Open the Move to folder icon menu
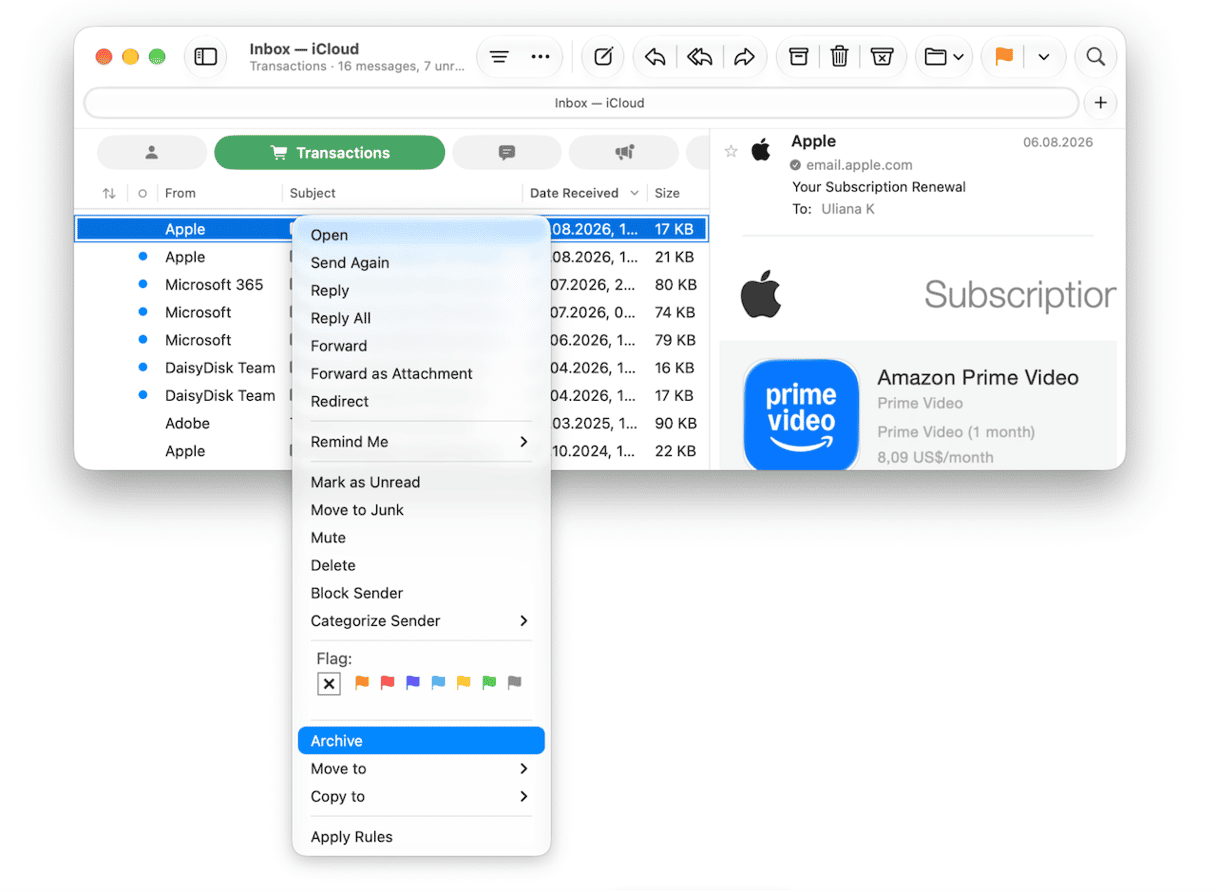This screenshot has height=892, width=1216. (x=943, y=57)
